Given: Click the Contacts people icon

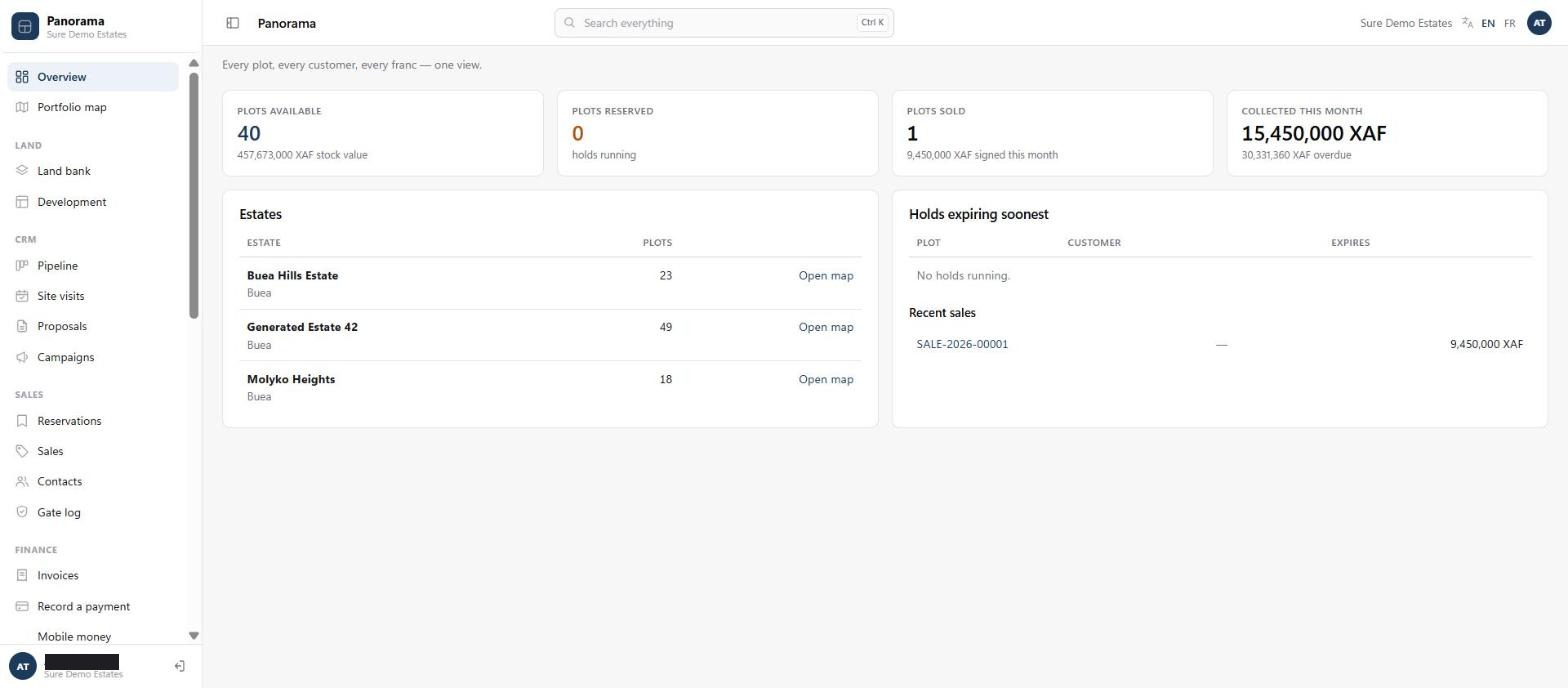Looking at the screenshot, I should click(22, 481).
